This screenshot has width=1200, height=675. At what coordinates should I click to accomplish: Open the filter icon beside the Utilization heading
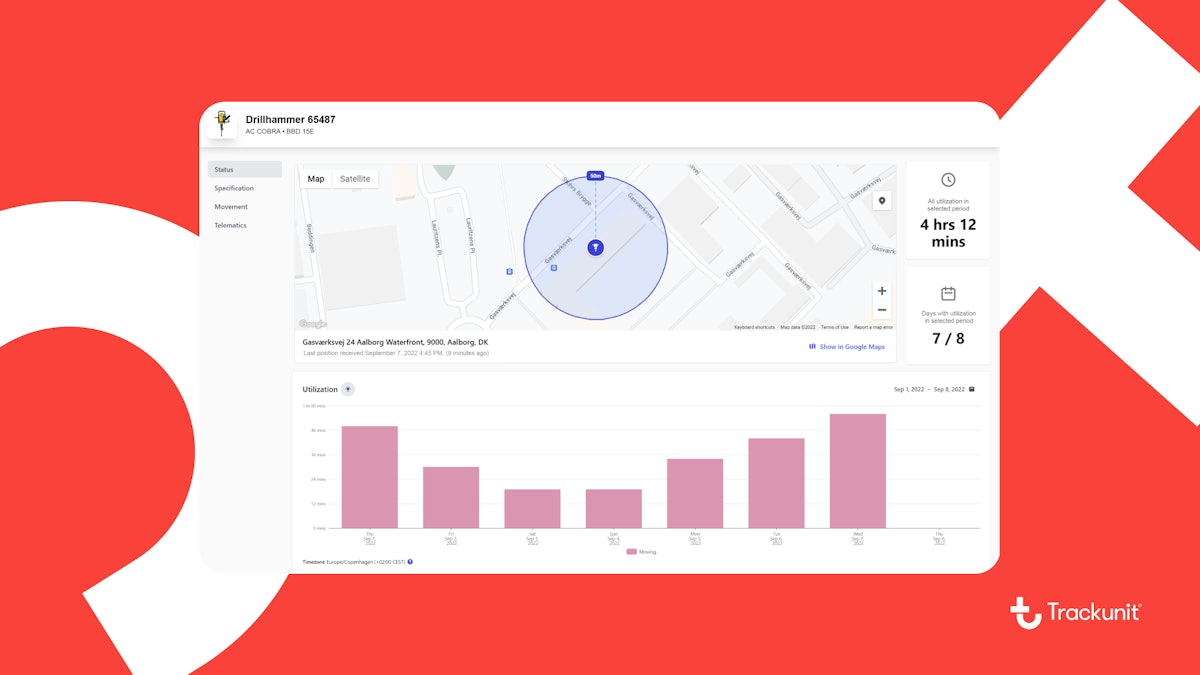coord(347,389)
